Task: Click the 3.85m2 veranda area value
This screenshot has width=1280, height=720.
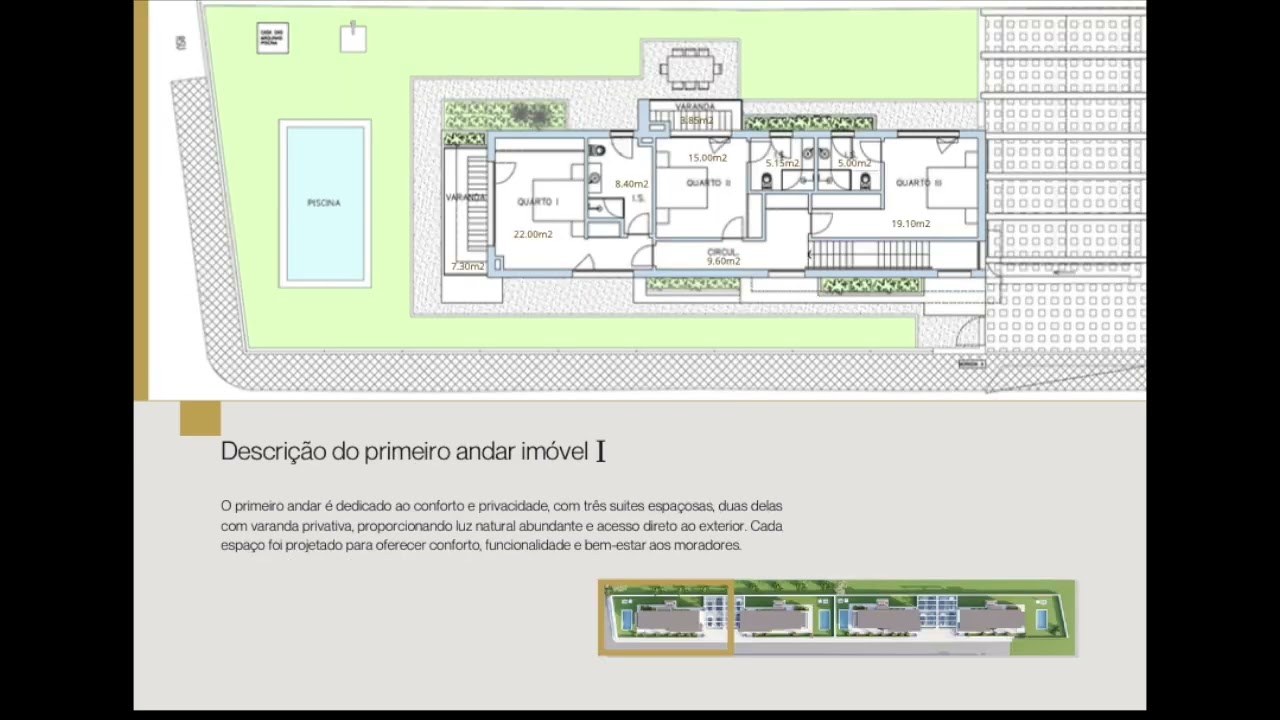Action: [x=696, y=121]
